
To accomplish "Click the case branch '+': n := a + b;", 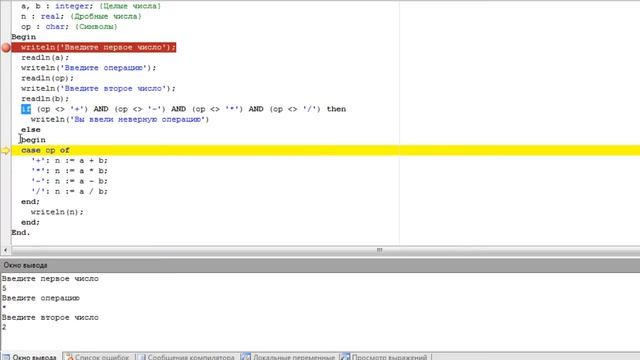I will (x=69, y=160).
